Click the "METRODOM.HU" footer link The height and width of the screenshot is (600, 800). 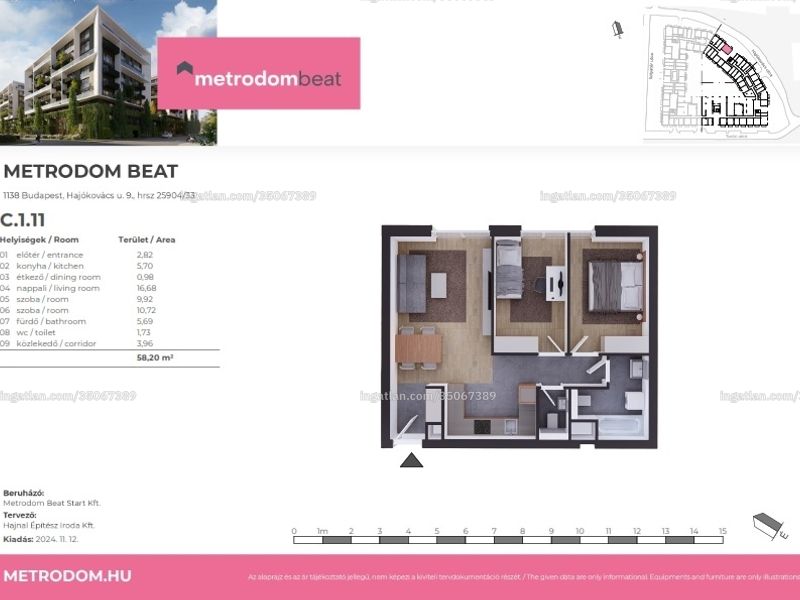[67, 576]
